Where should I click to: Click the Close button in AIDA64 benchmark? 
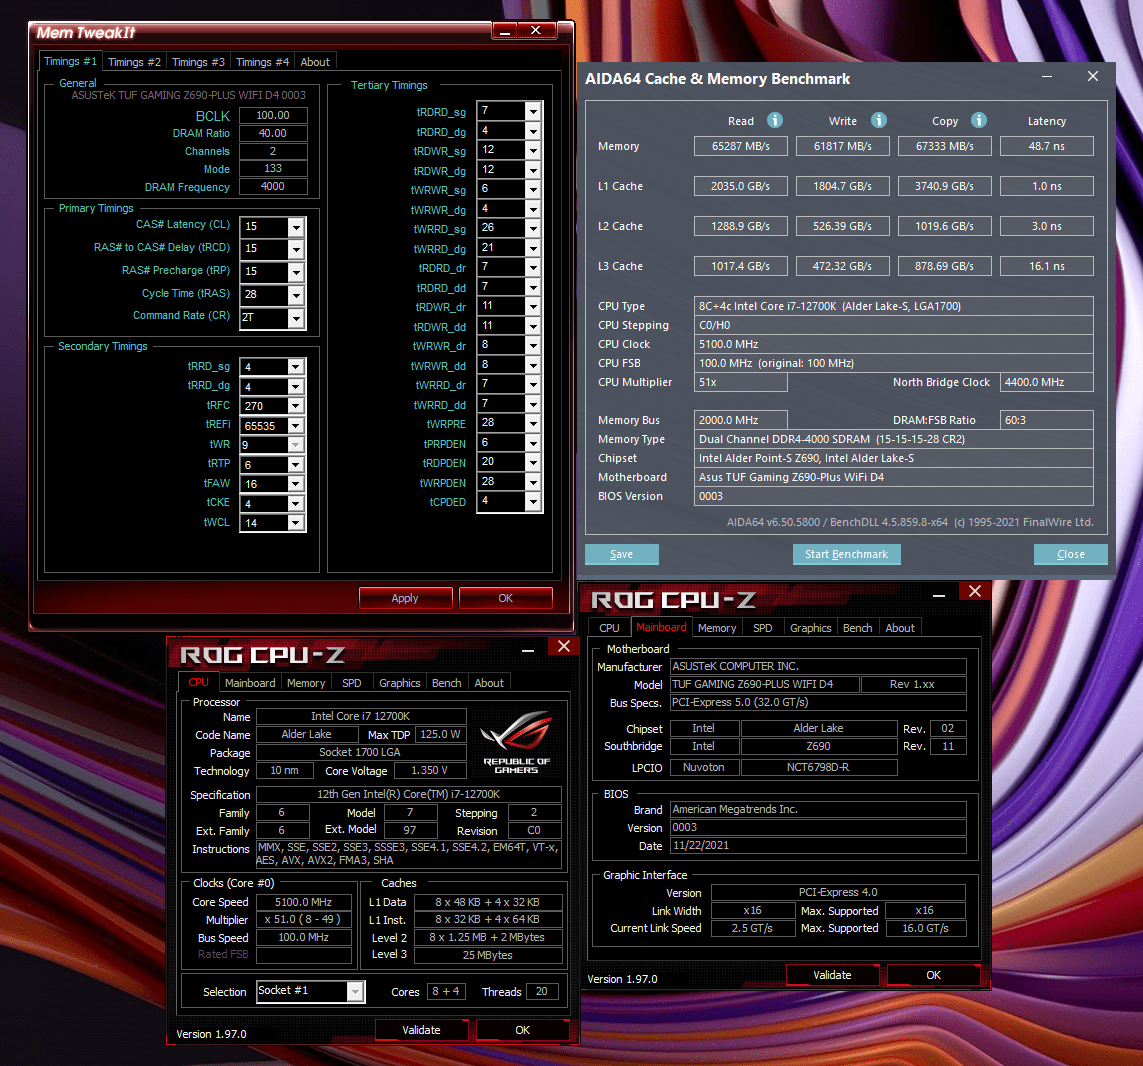point(1071,554)
